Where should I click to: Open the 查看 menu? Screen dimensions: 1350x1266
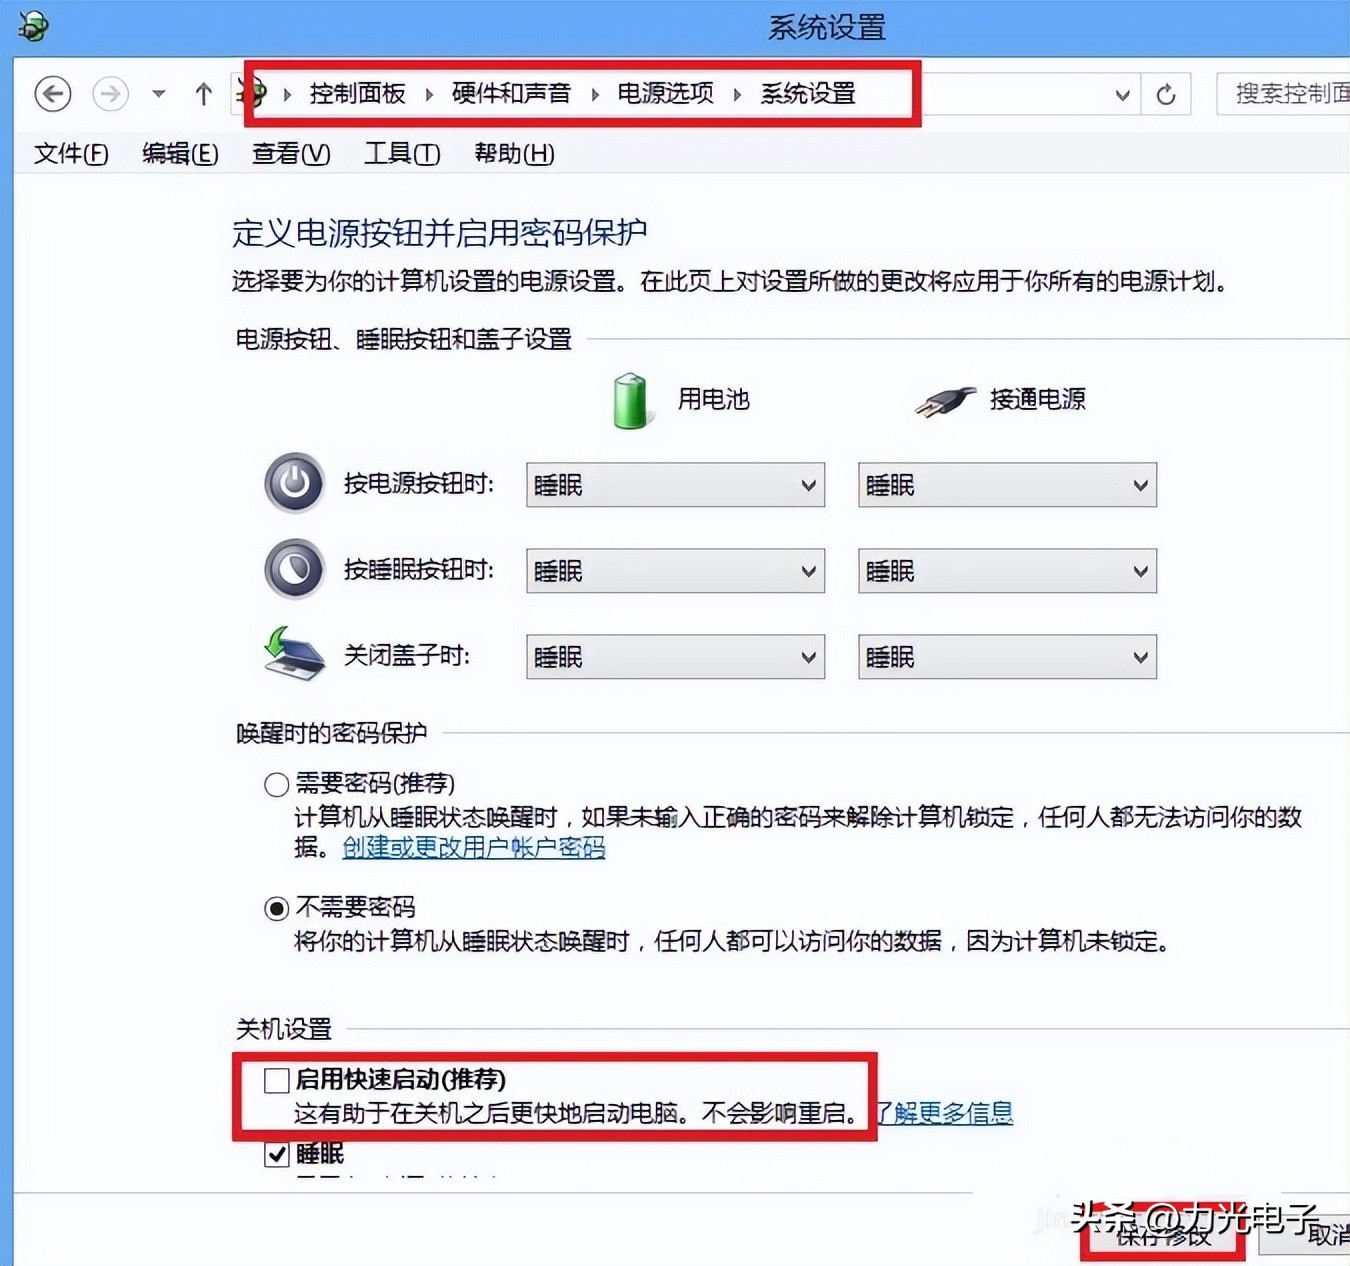click(x=289, y=154)
